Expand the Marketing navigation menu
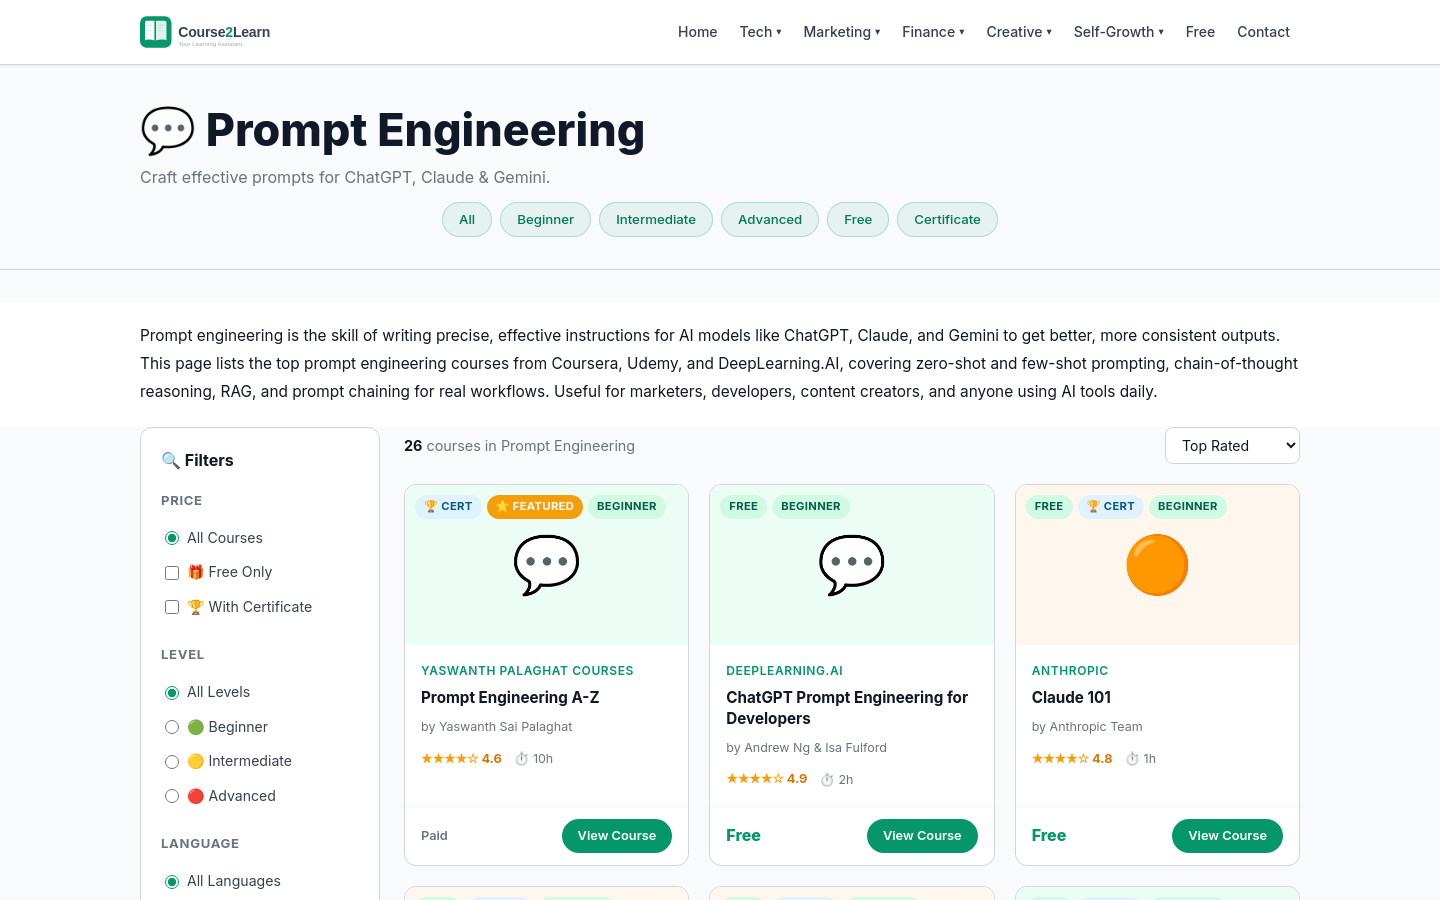The image size is (1440, 900). pos(842,32)
